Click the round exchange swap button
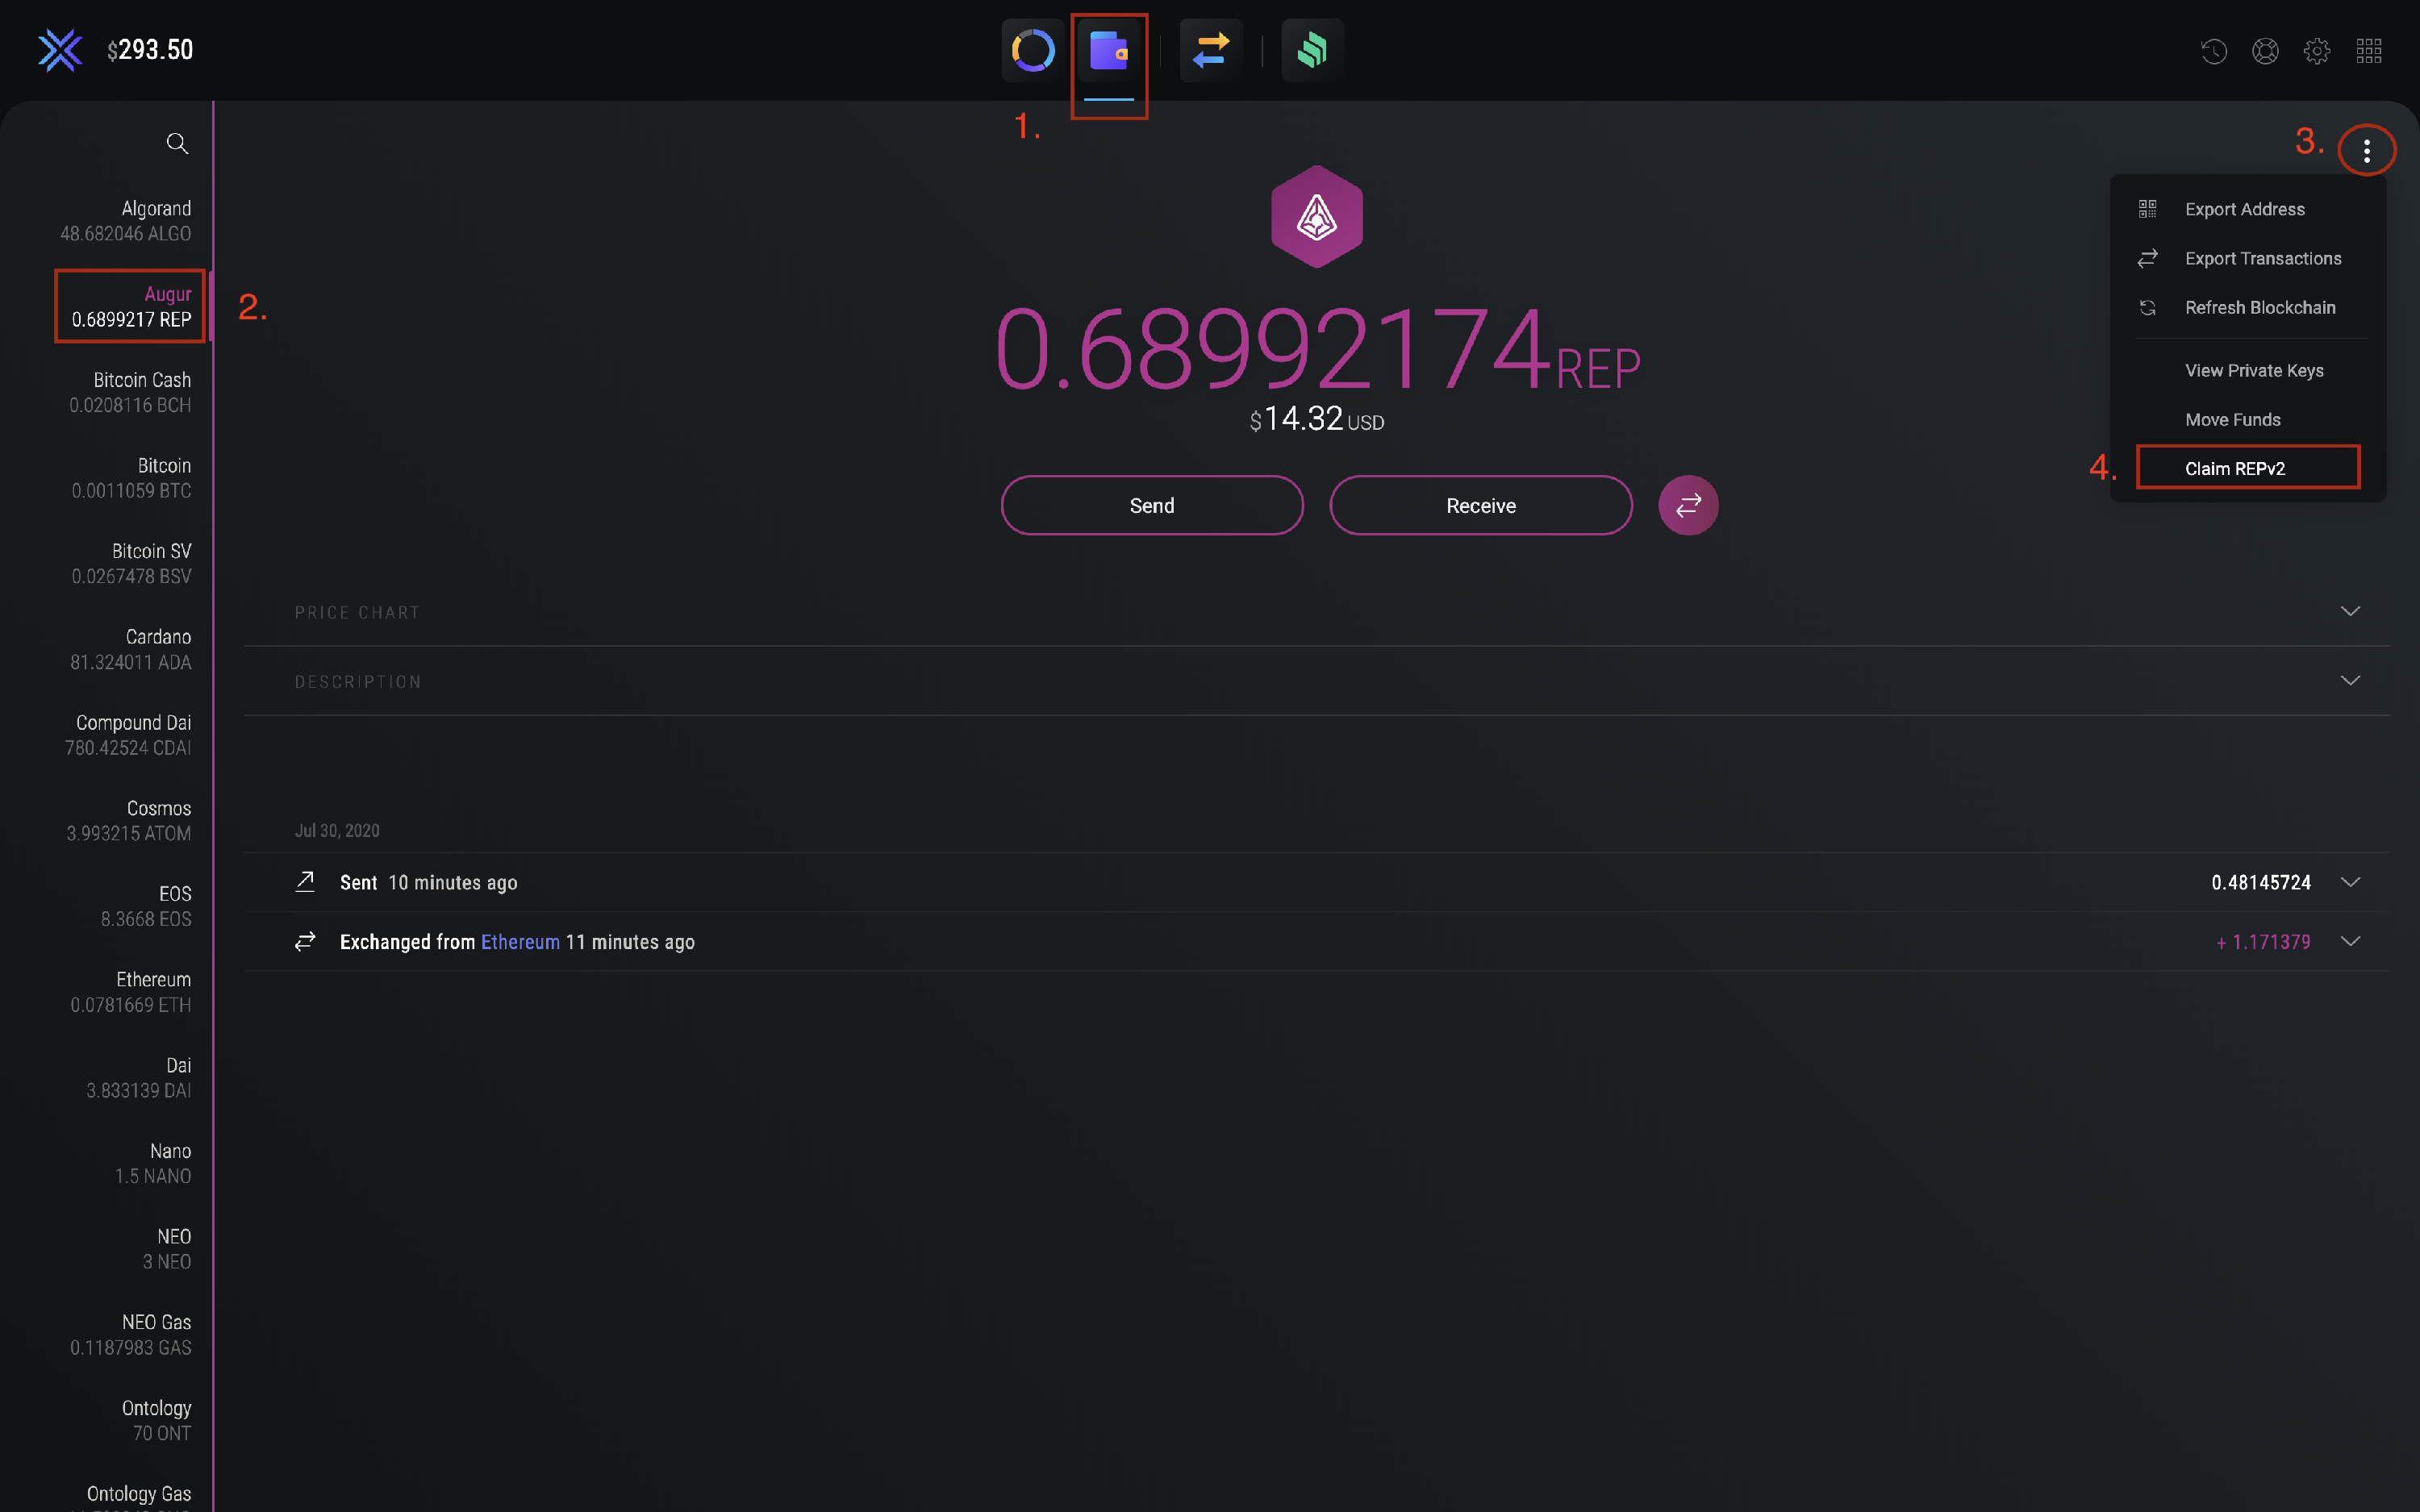 pos(1688,505)
